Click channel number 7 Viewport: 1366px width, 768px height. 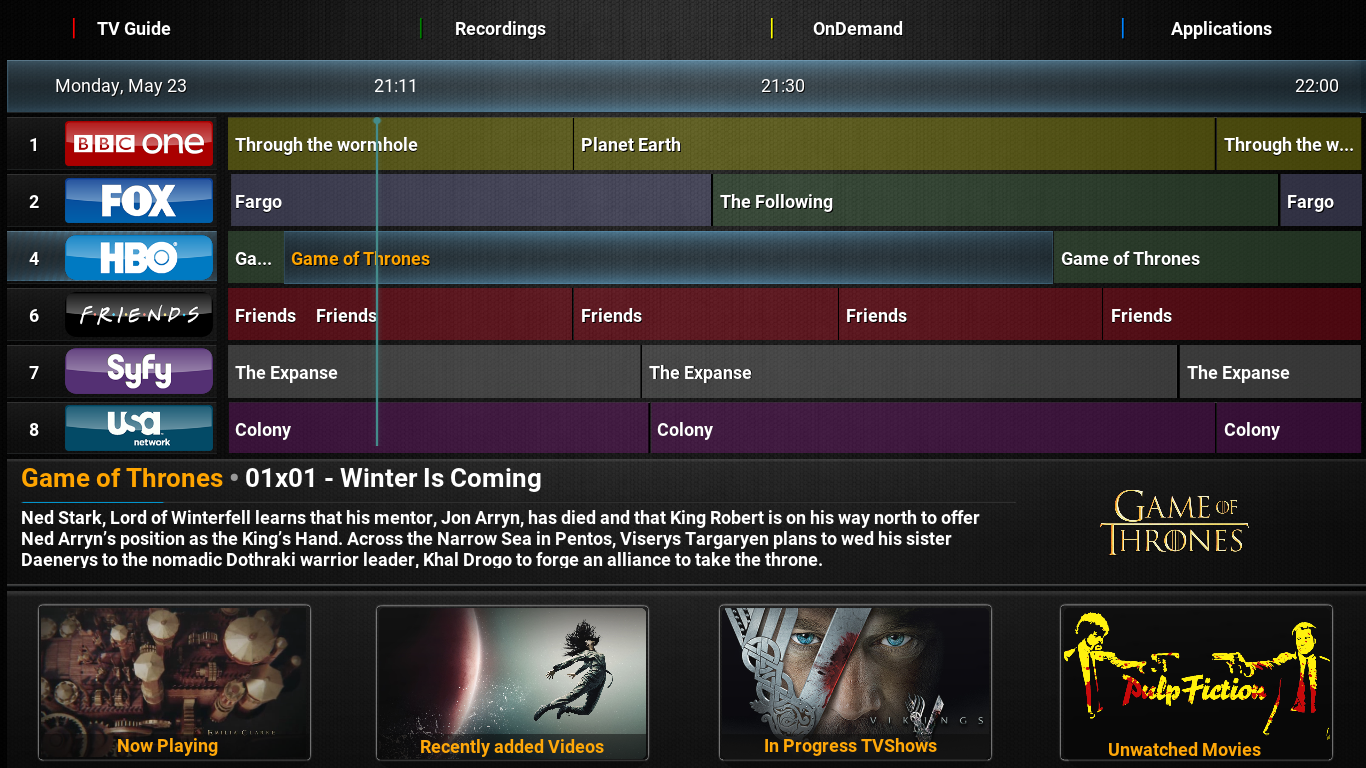click(33, 373)
